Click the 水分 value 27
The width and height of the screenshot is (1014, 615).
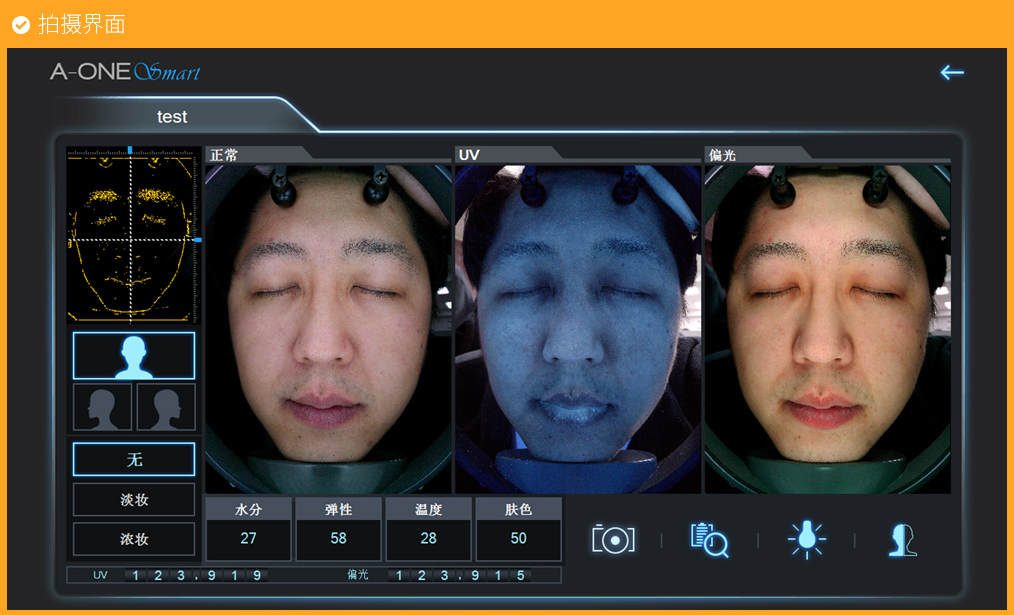tap(248, 538)
